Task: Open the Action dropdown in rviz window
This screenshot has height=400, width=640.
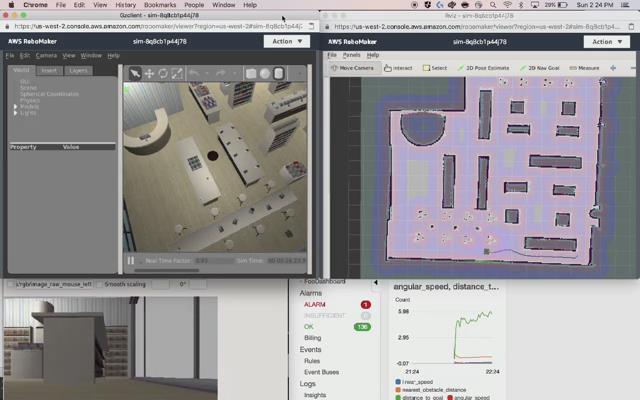Action: click(607, 42)
